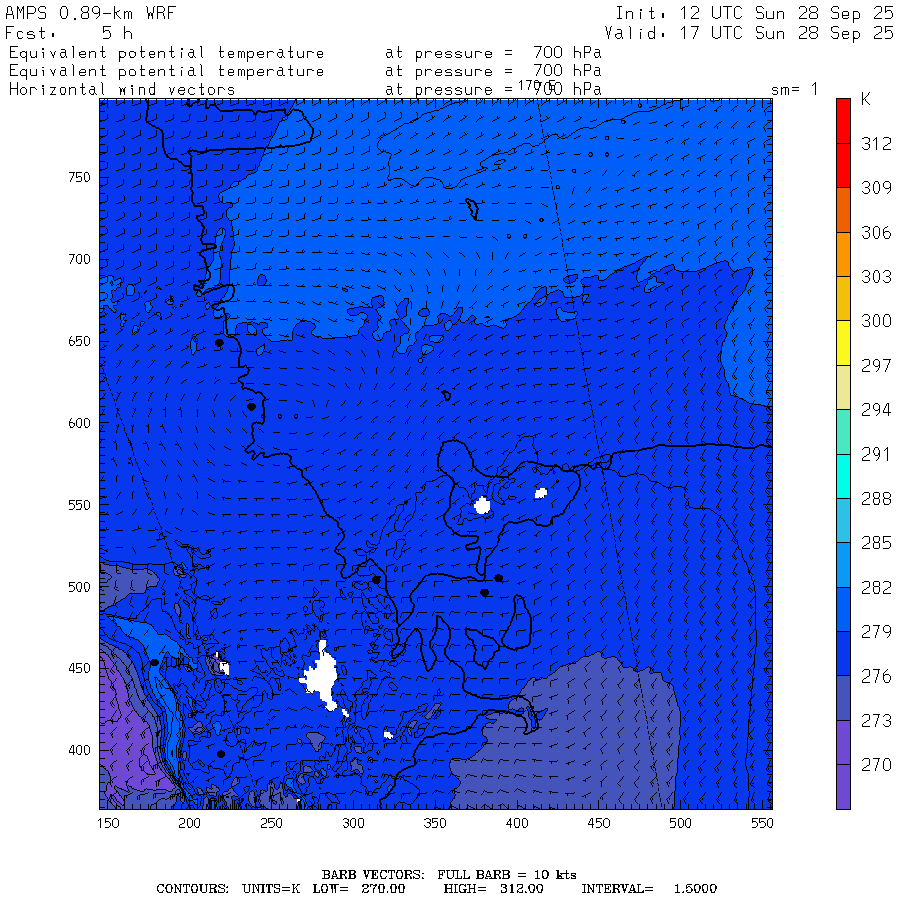Click the 300 x-axis tick label
Viewport: 900px width, 900px height.
(x=354, y=823)
